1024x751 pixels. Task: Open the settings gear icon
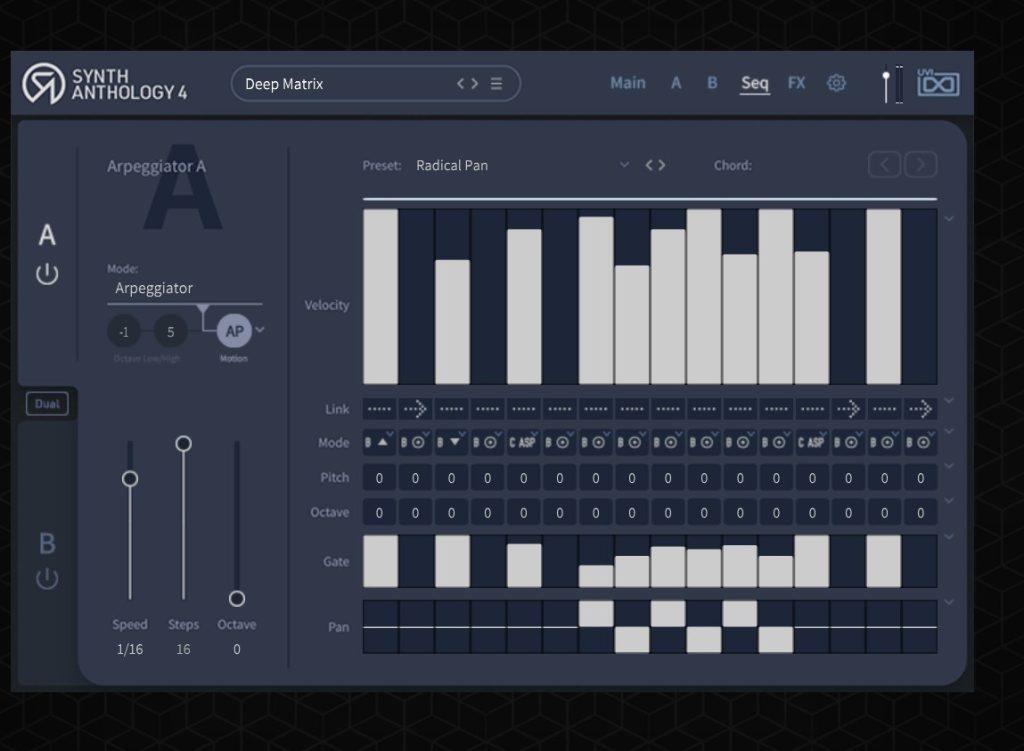[x=836, y=83]
